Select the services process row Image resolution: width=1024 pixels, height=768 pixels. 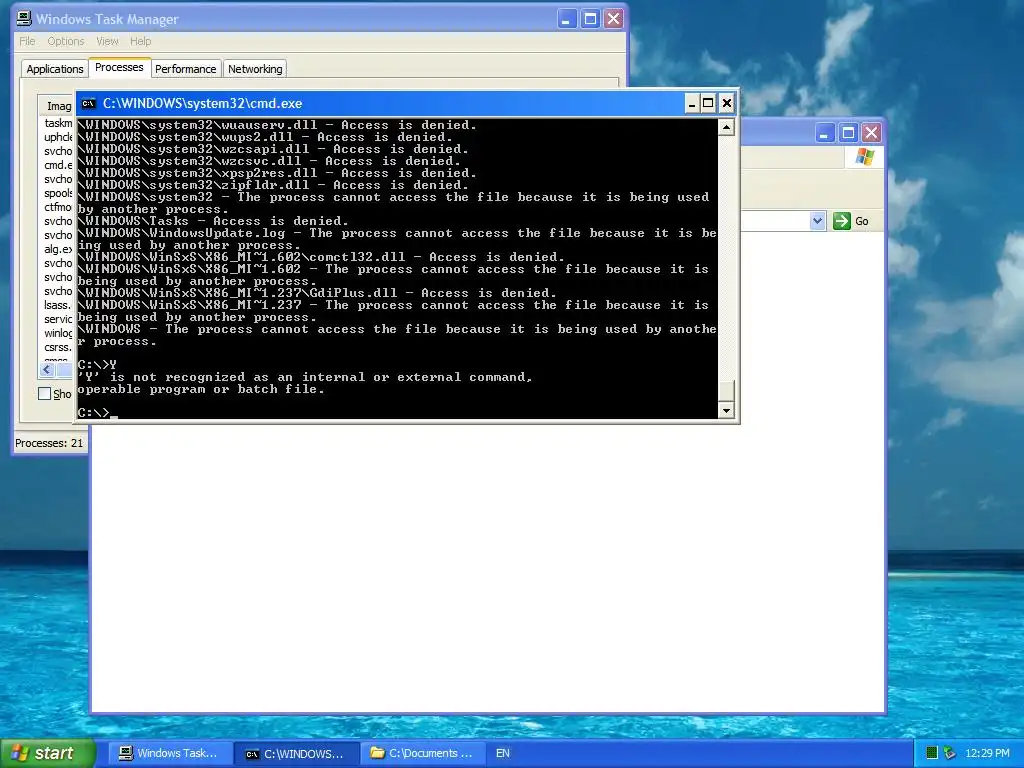tap(58, 319)
